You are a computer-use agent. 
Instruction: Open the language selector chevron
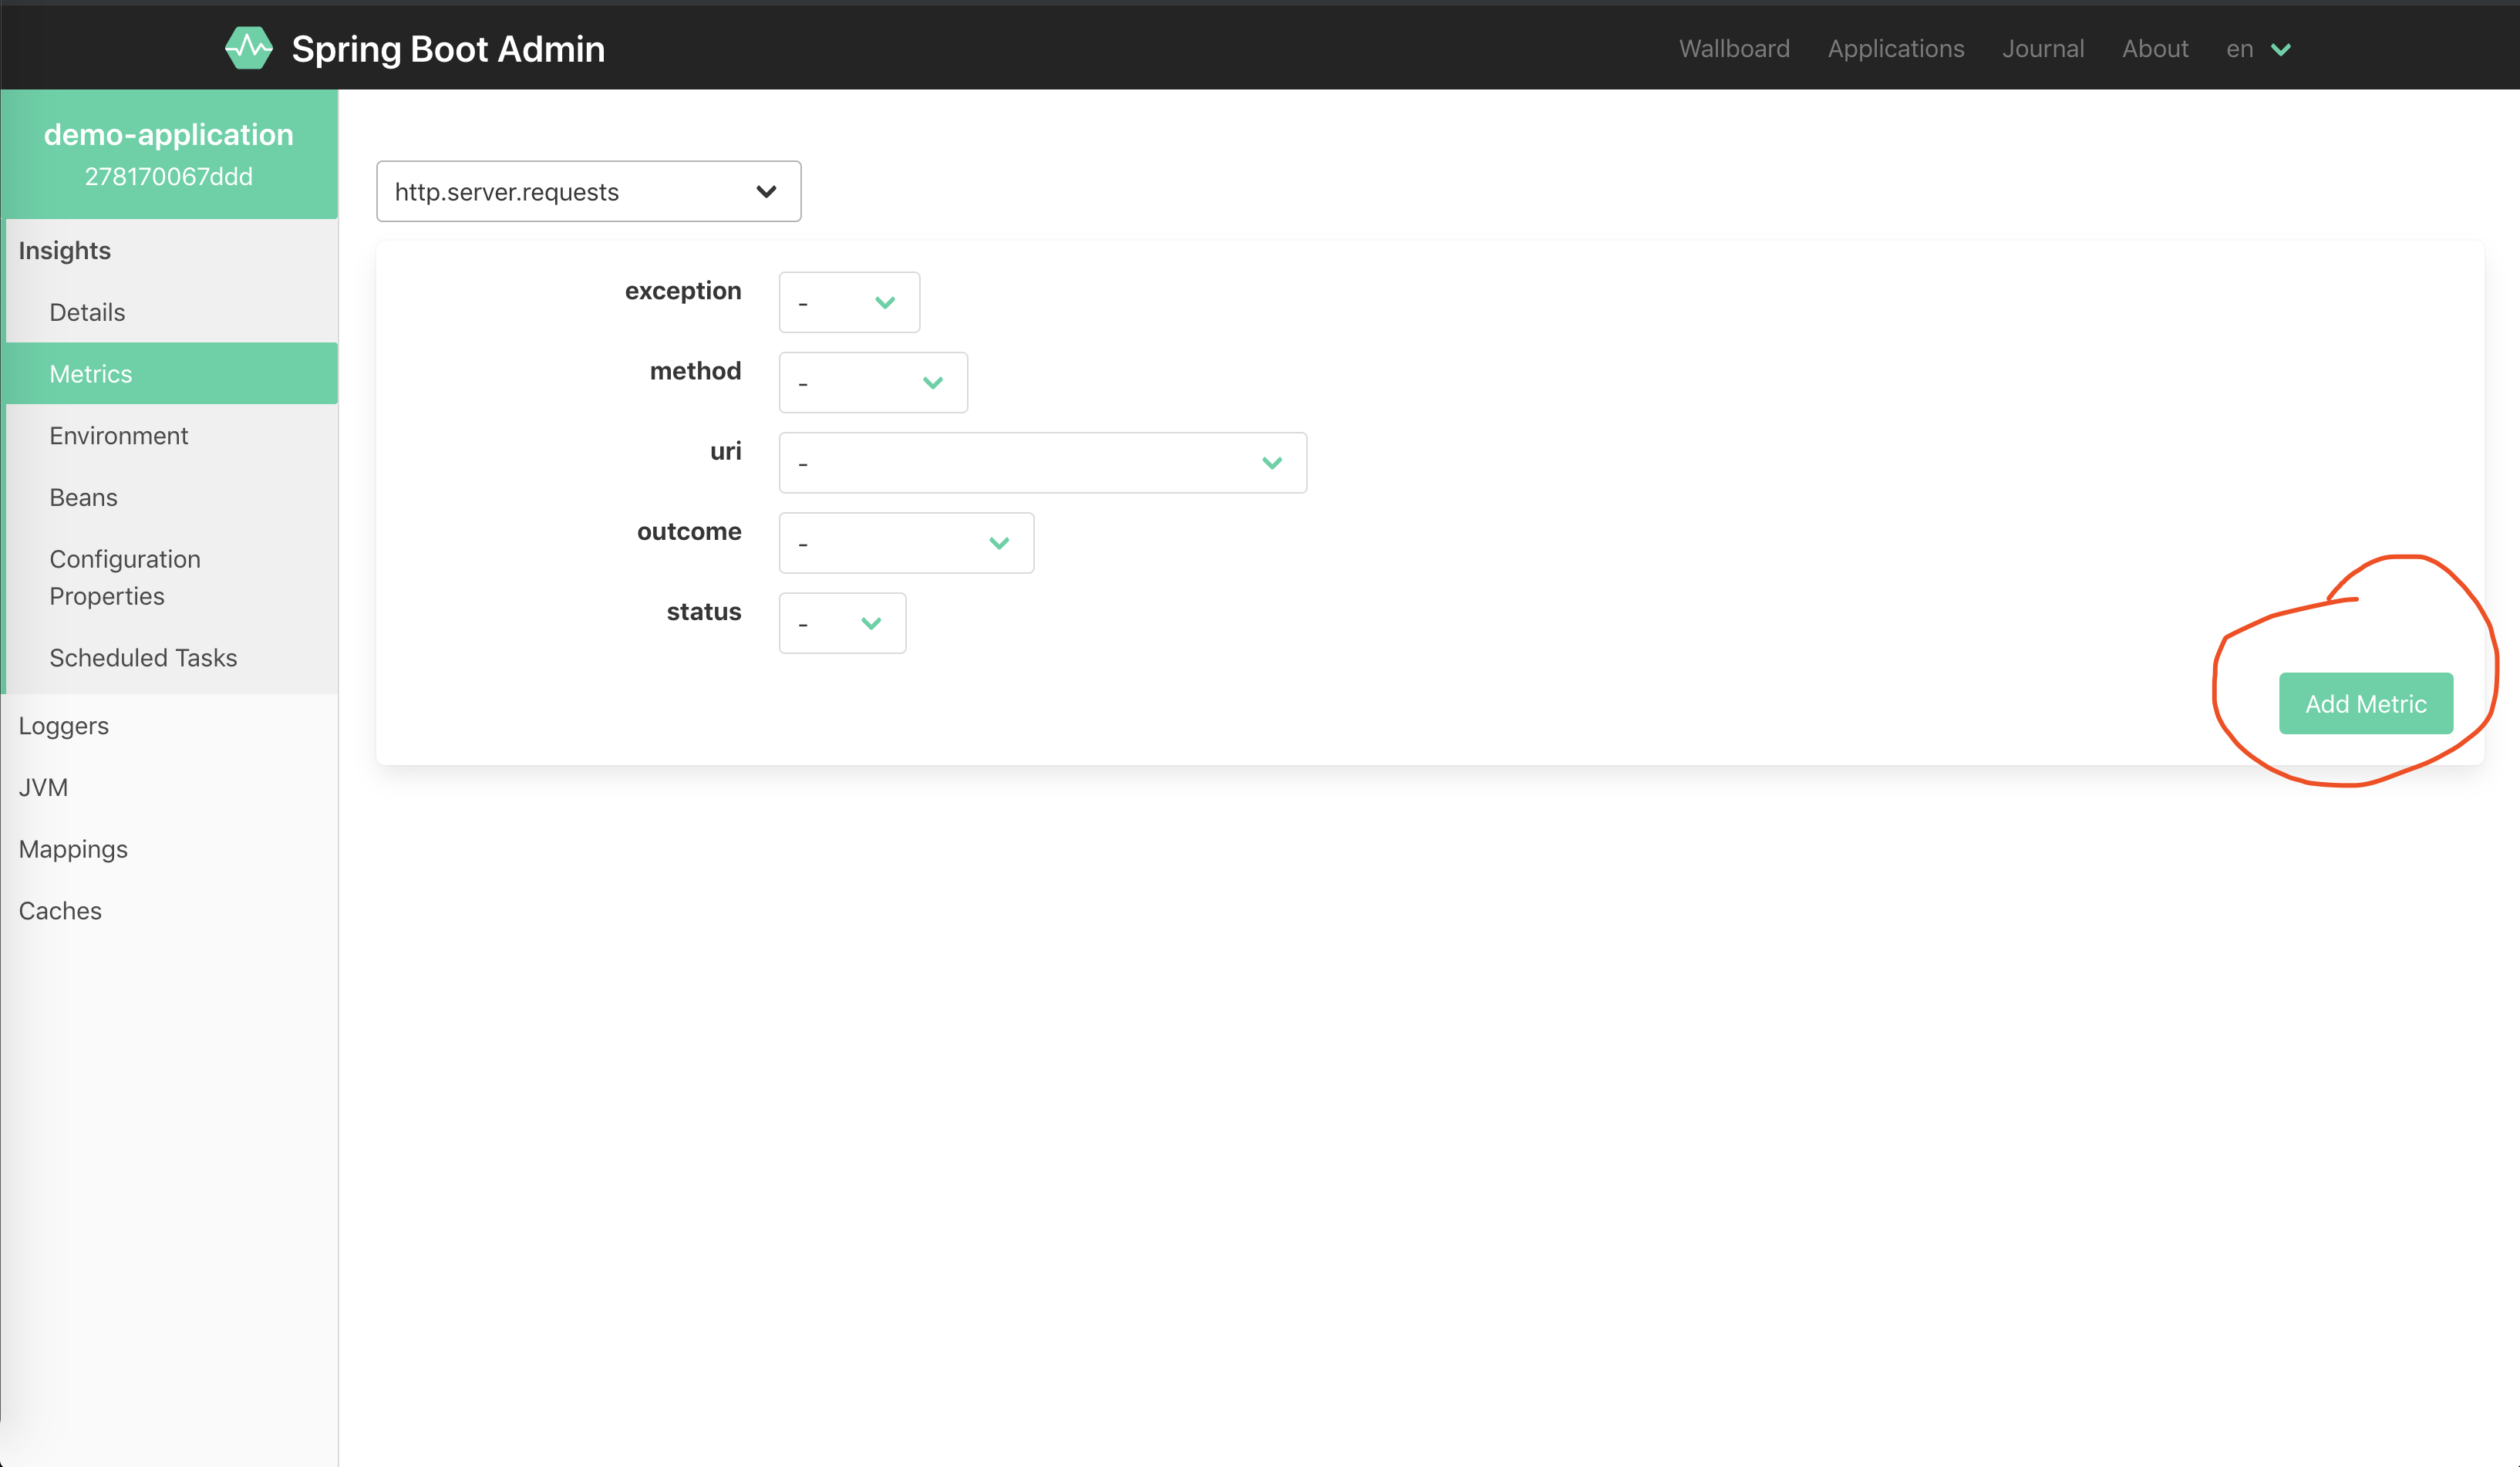coord(2280,49)
